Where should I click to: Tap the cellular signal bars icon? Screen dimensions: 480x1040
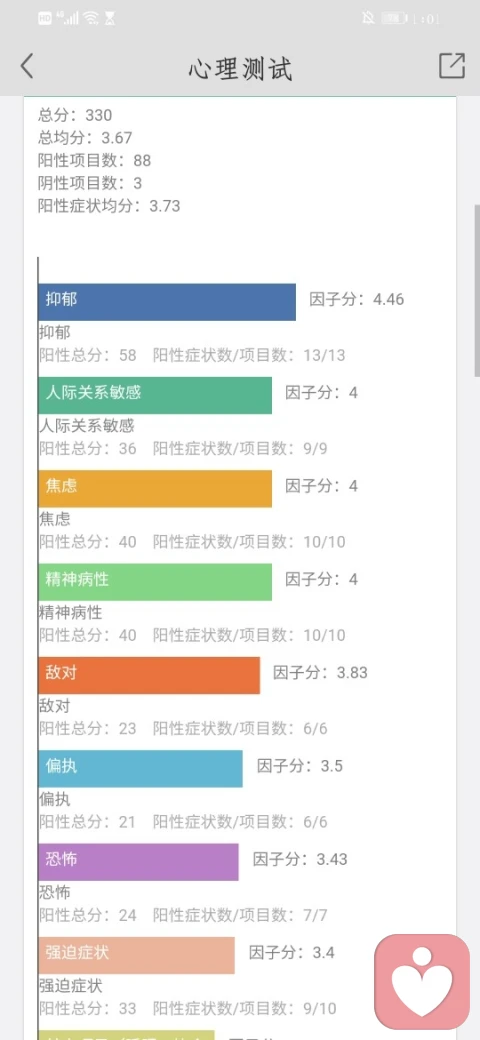(68, 18)
